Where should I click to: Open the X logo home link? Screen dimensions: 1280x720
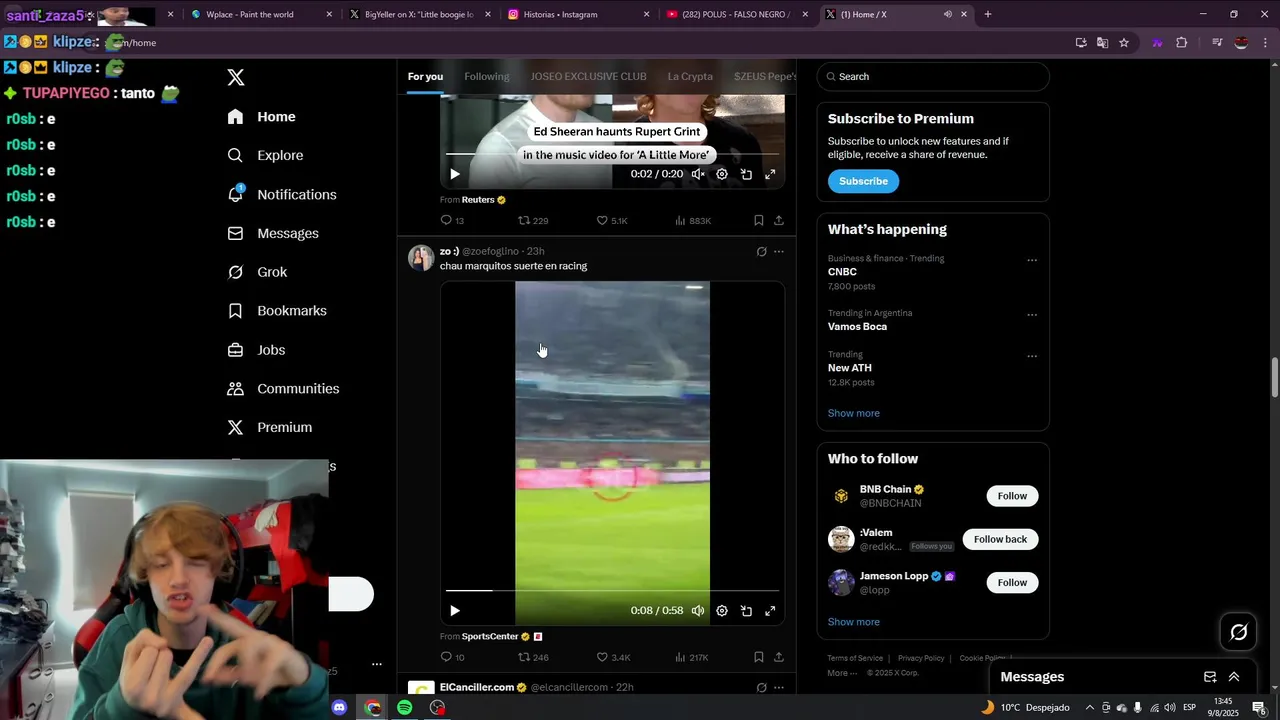tap(236, 77)
